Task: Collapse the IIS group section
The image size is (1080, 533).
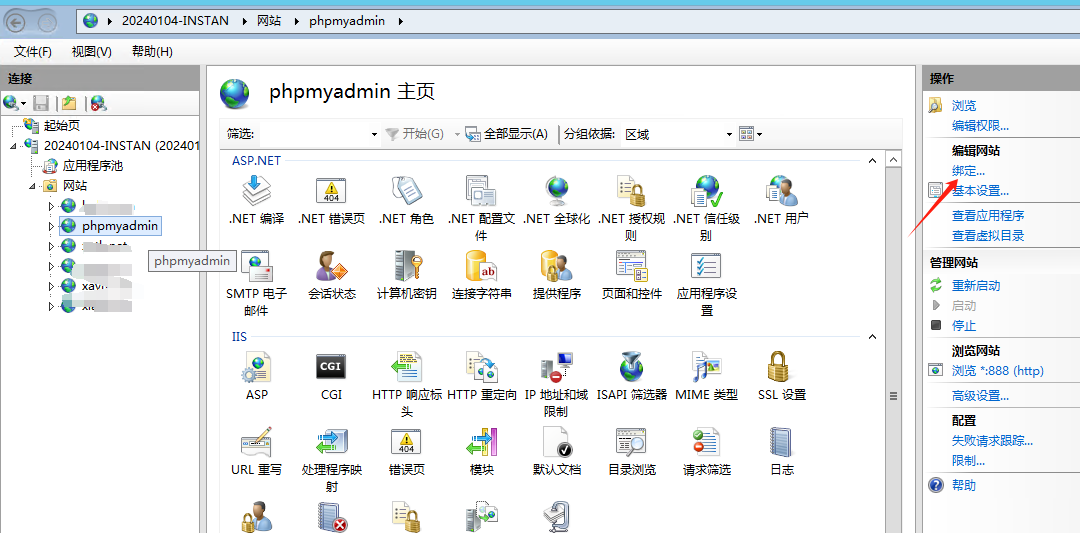Action: coord(872,337)
